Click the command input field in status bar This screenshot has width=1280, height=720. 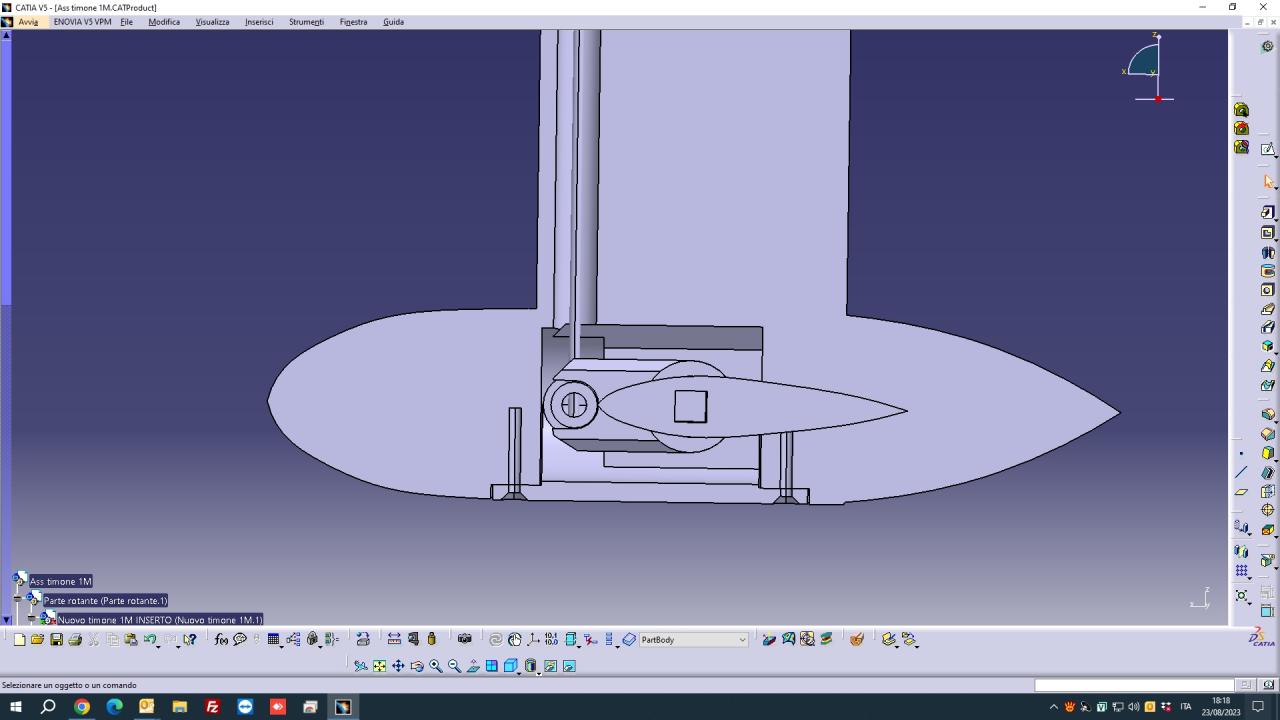(1133, 685)
